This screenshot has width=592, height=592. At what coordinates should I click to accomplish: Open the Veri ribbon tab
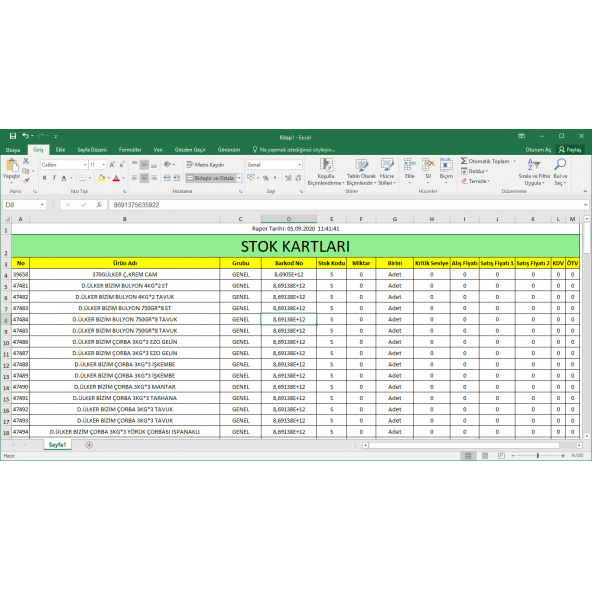[158, 150]
